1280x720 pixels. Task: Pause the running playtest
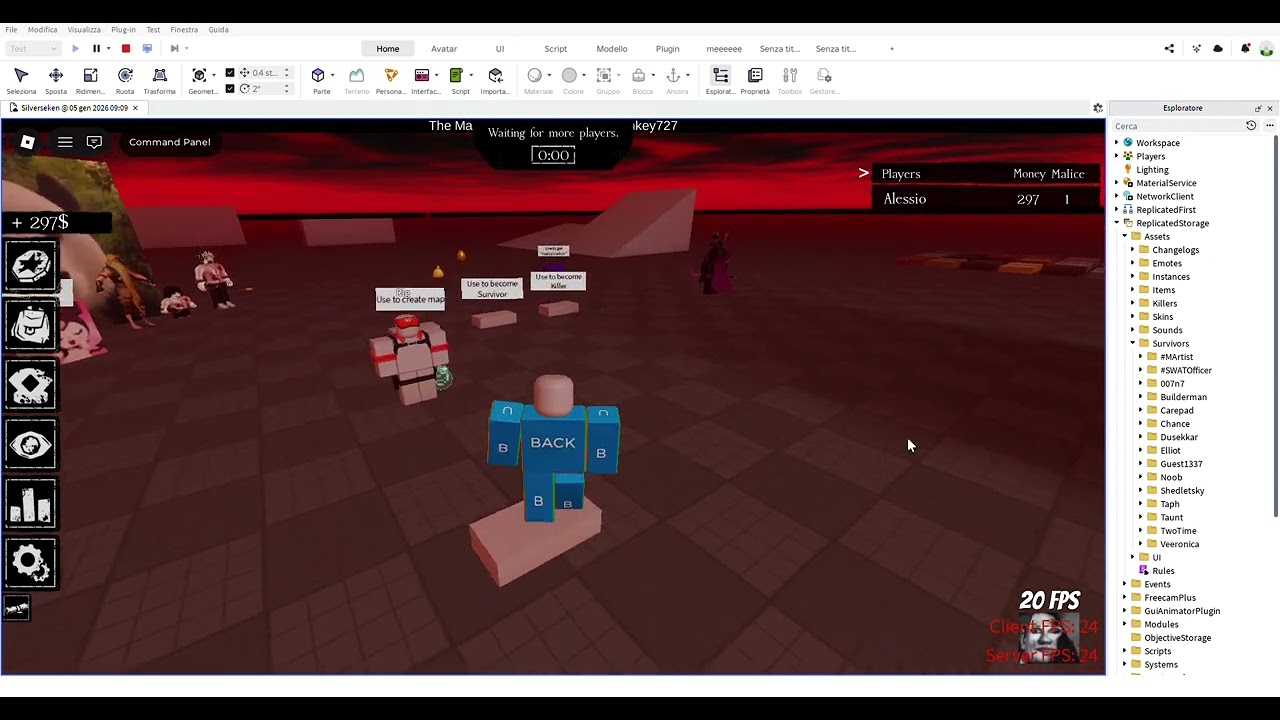point(96,48)
